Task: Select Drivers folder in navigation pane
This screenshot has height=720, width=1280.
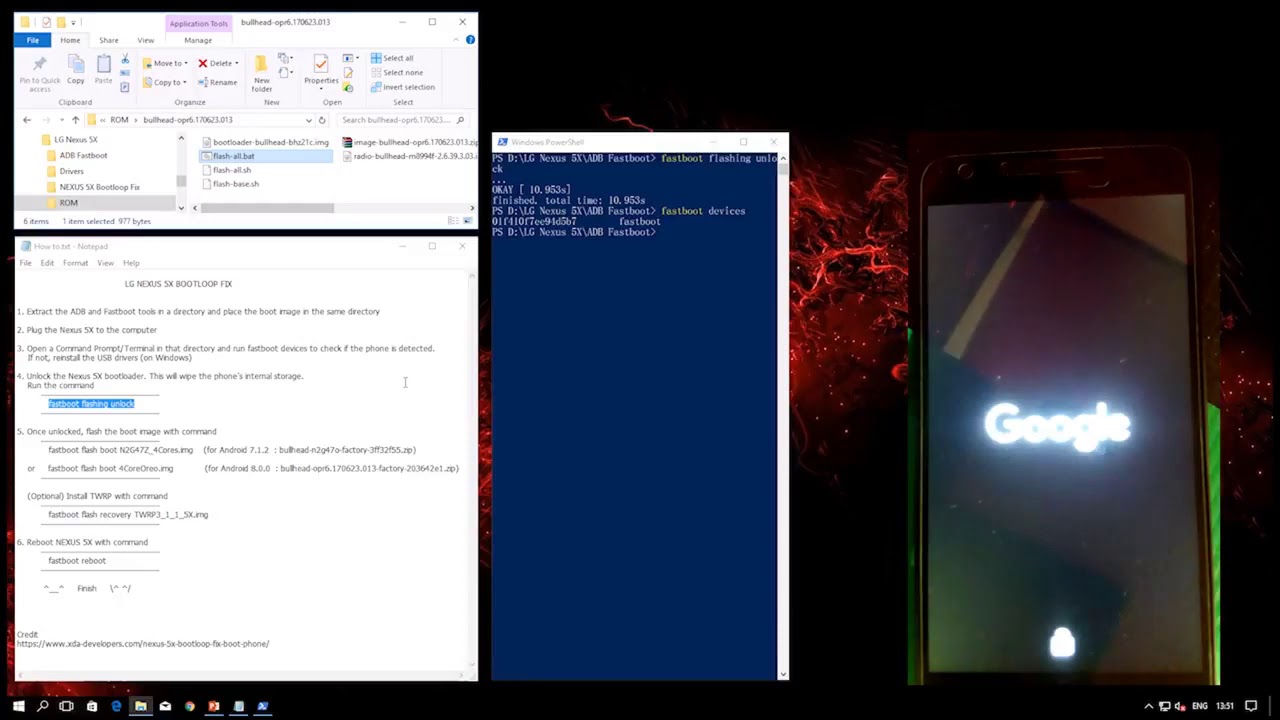Action: point(71,171)
